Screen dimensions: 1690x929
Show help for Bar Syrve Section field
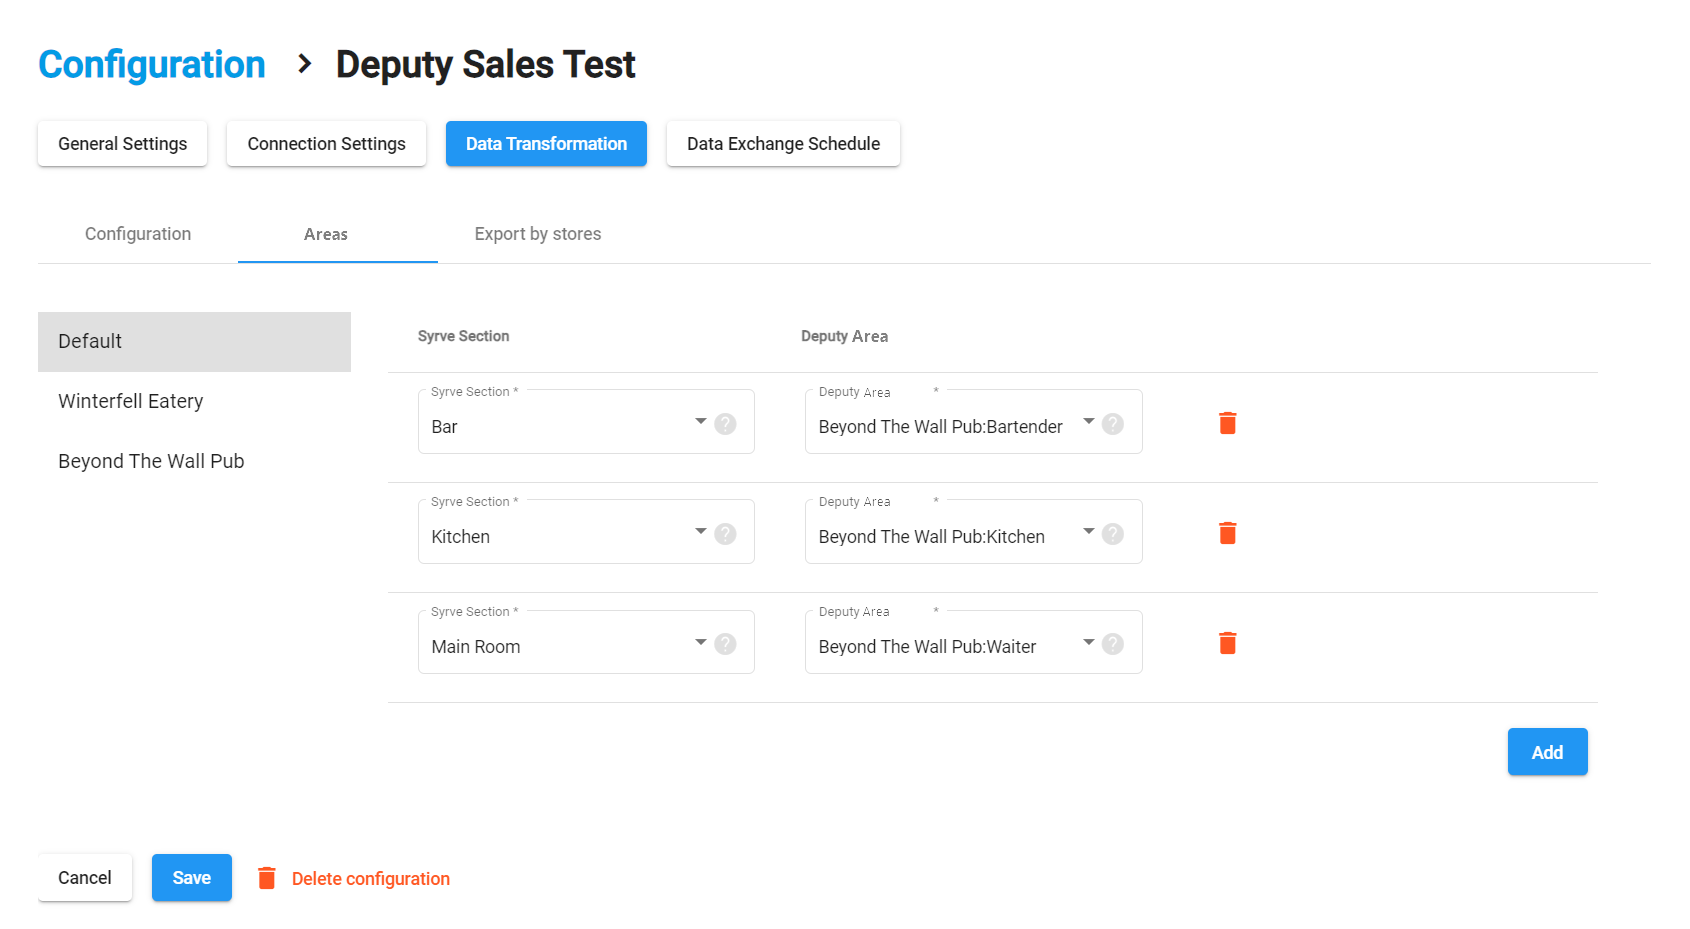(x=726, y=424)
